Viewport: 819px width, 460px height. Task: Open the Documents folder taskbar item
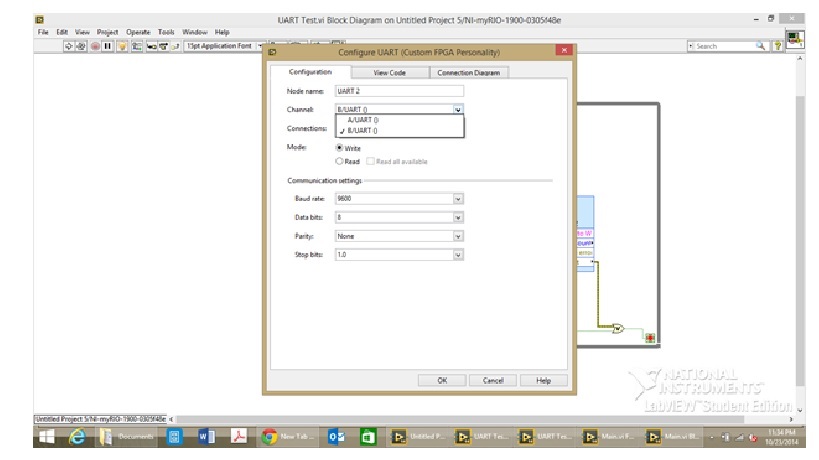(128, 437)
